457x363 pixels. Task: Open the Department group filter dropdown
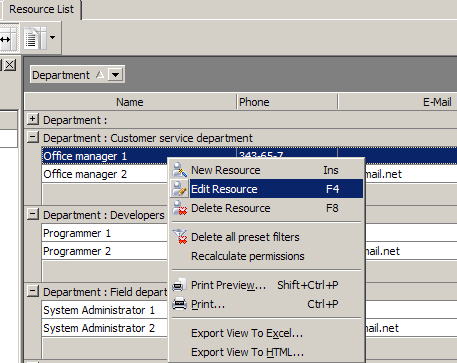tap(116, 75)
